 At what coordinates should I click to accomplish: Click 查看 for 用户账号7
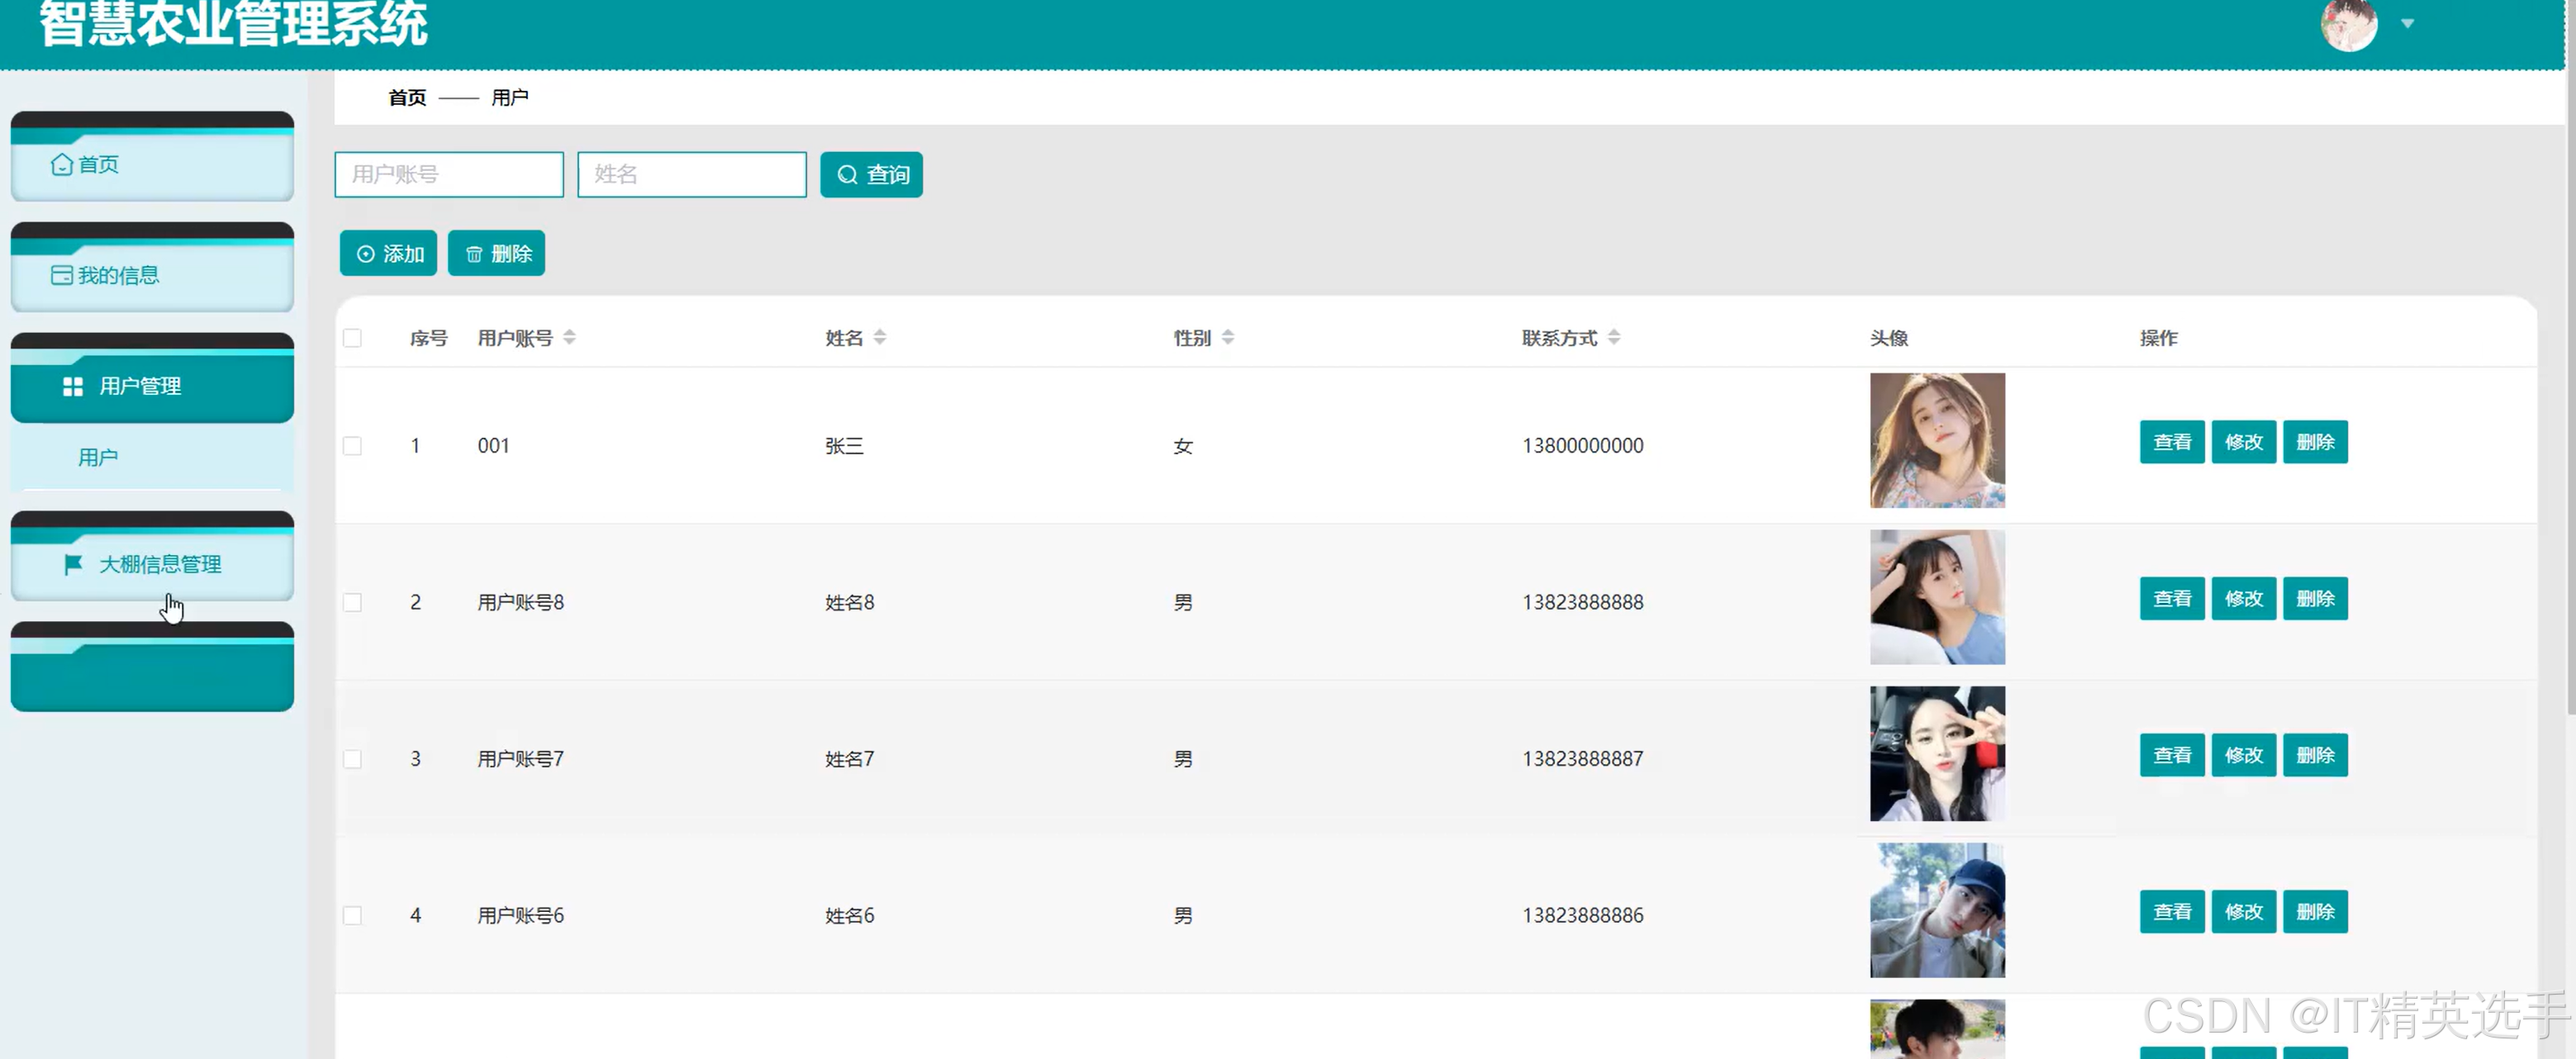tap(2172, 756)
